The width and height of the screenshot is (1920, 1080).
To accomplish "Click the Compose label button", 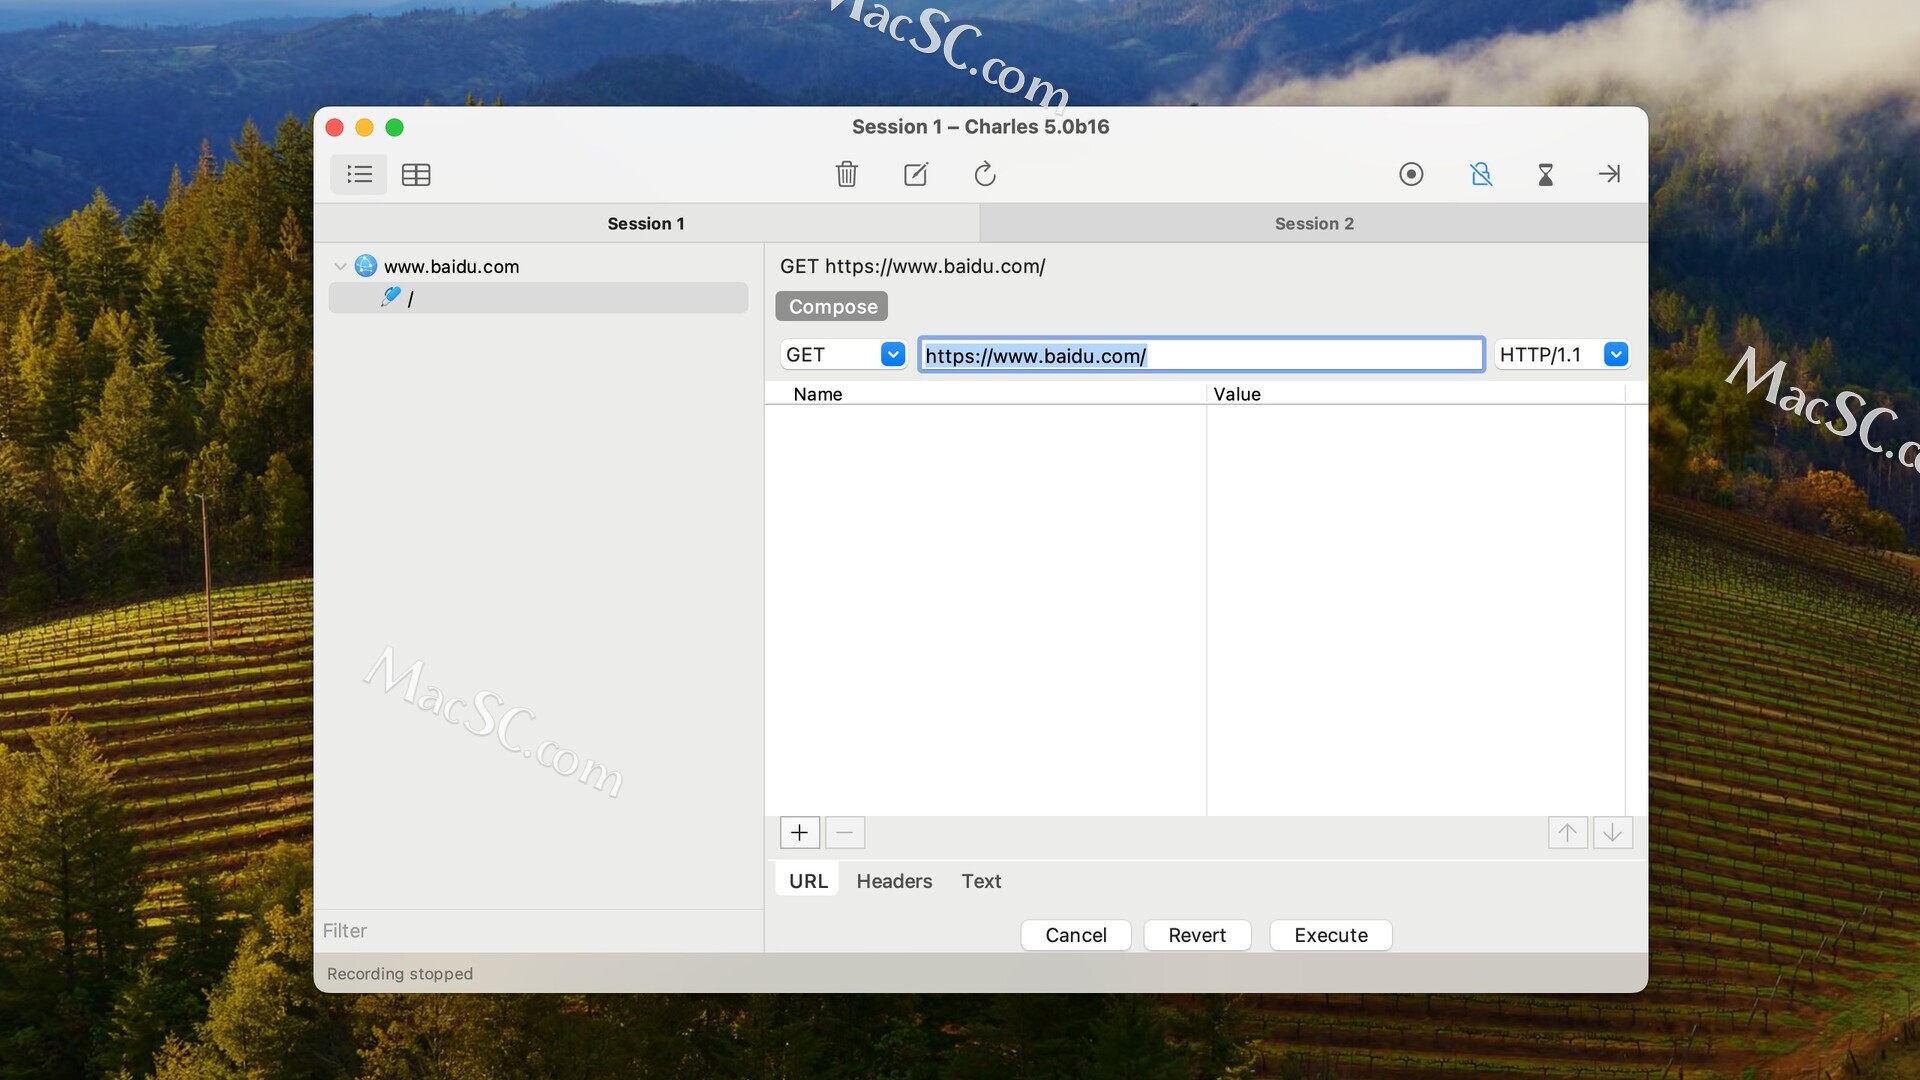I will coord(832,306).
